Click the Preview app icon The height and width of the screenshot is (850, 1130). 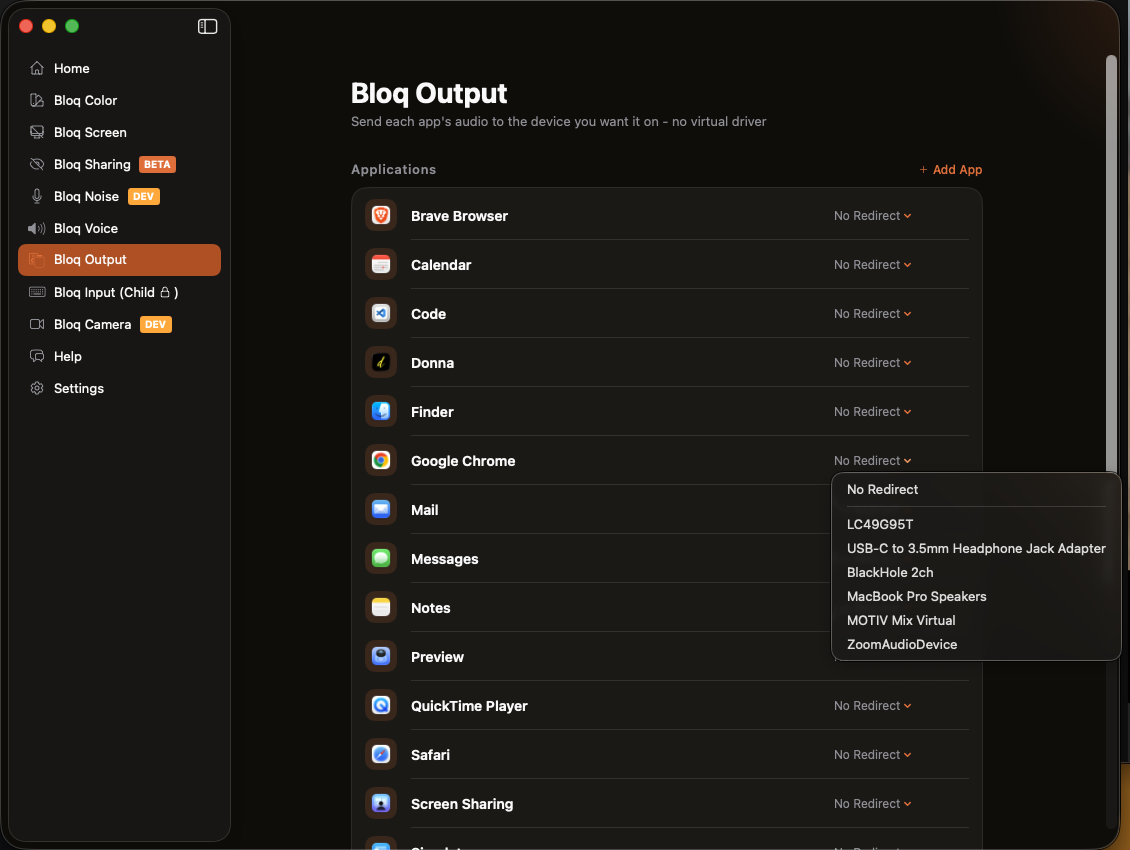coord(381,656)
